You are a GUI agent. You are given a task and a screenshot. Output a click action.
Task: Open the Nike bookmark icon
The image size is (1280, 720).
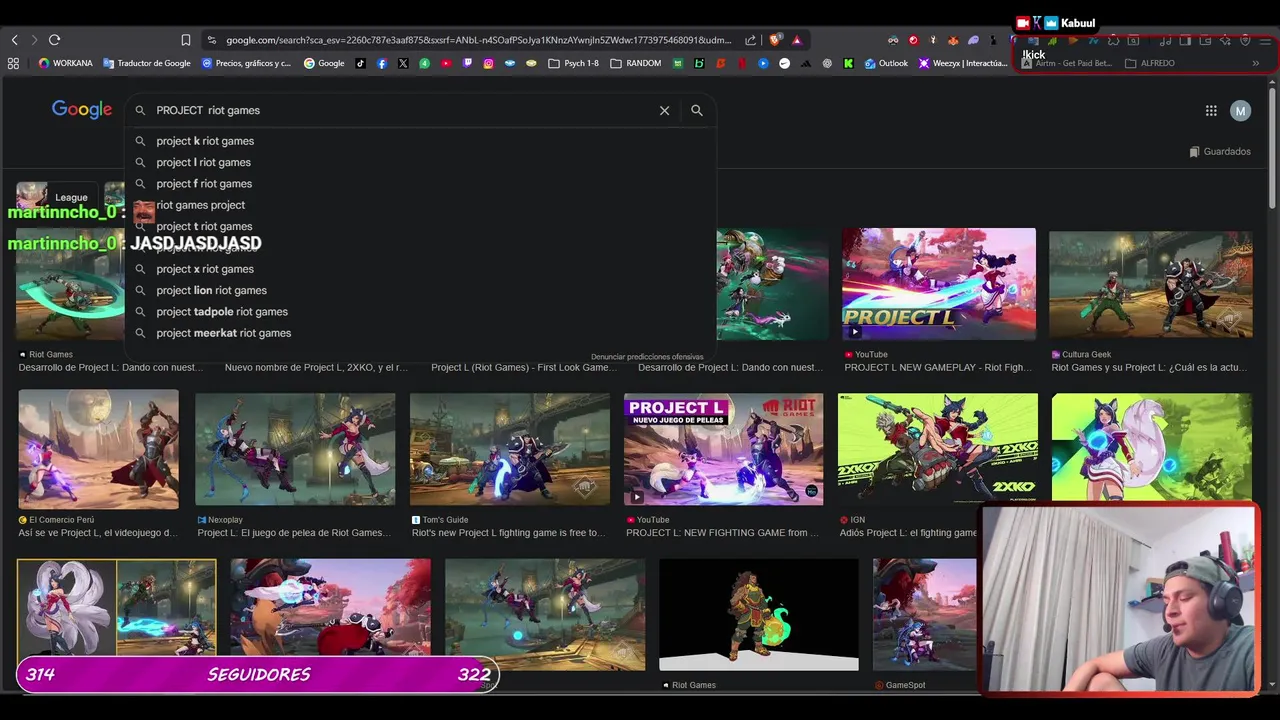pos(784,63)
